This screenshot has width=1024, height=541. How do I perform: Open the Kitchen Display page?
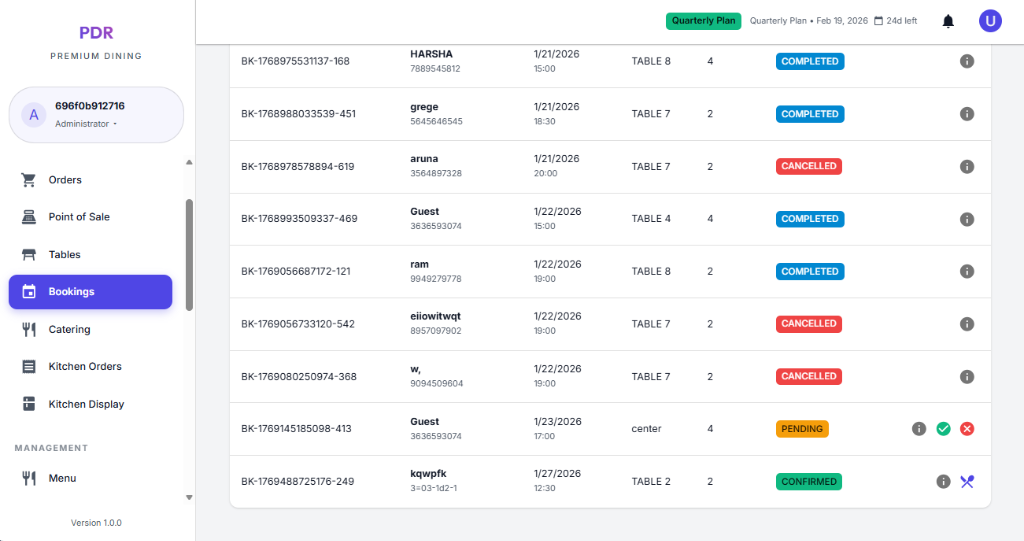click(x=86, y=404)
